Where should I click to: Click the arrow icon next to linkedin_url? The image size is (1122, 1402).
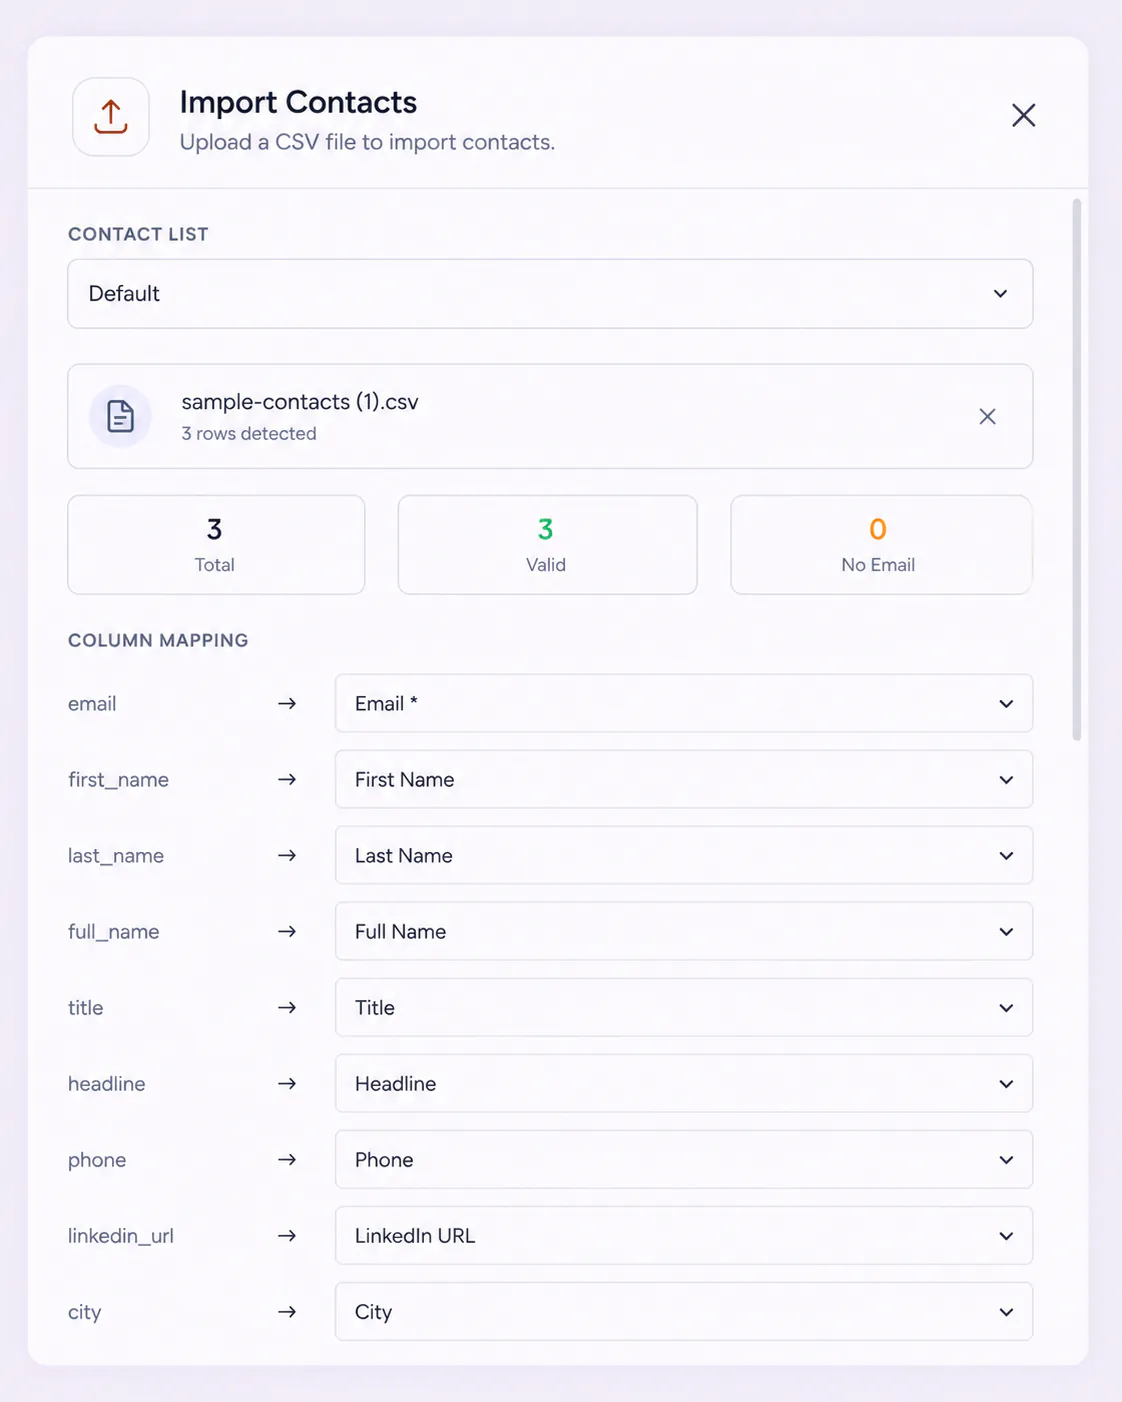tap(287, 1236)
